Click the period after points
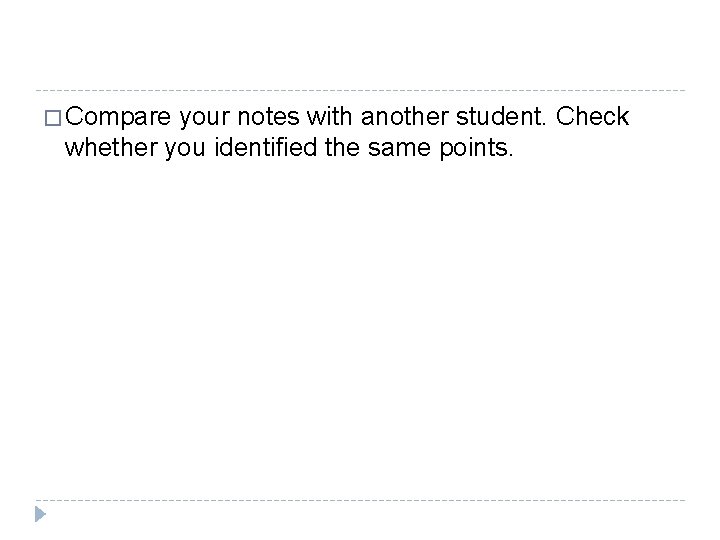Viewport: 720px width, 540px height. [510, 156]
